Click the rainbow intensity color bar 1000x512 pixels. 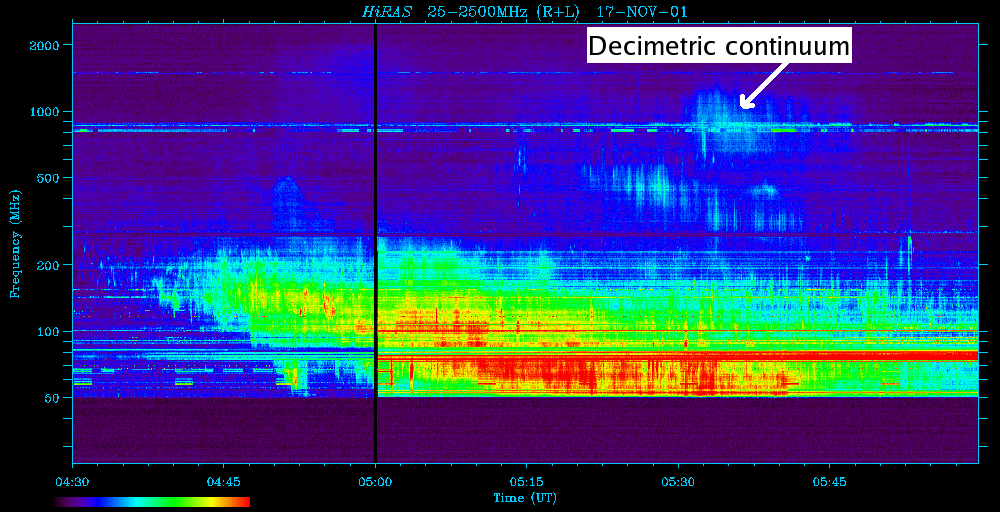tap(152, 502)
